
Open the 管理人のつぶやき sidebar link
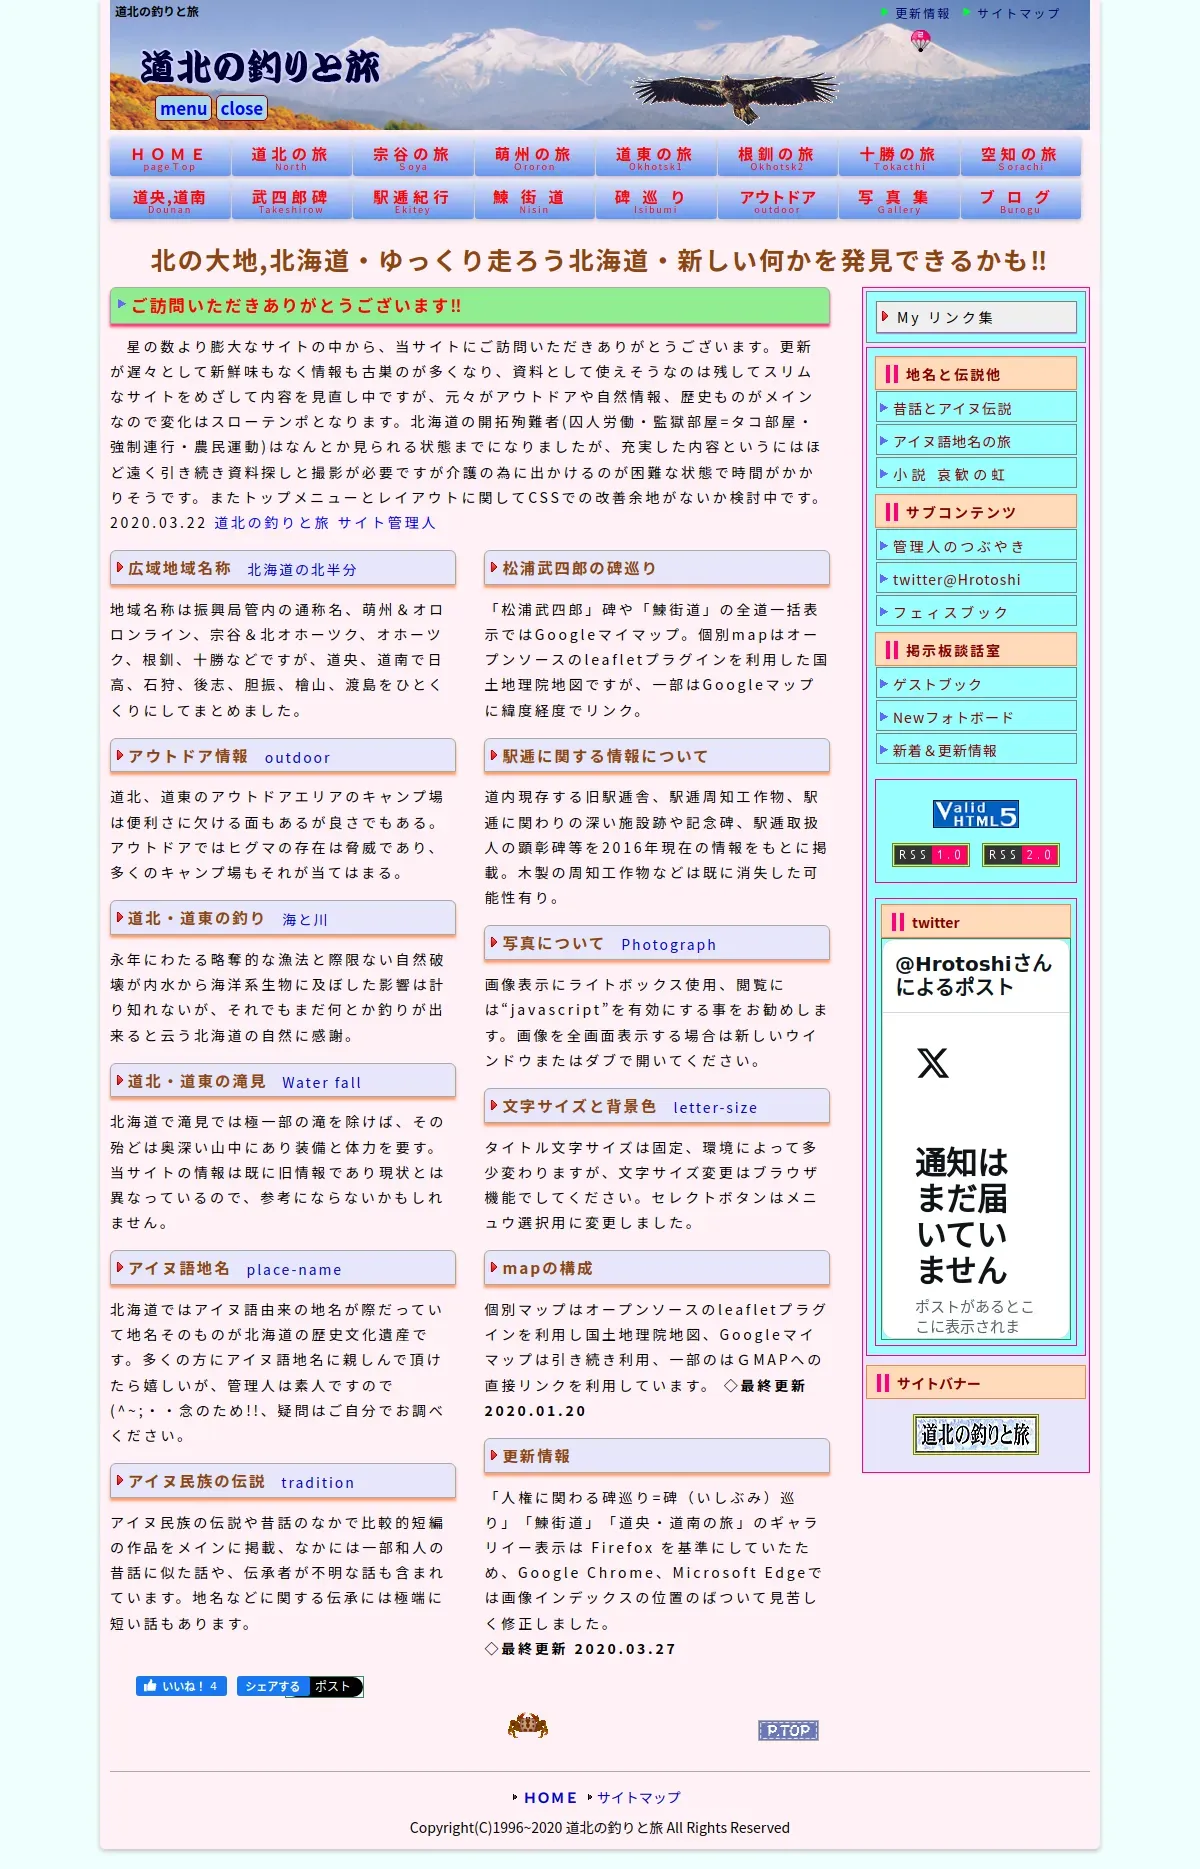click(976, 546)
